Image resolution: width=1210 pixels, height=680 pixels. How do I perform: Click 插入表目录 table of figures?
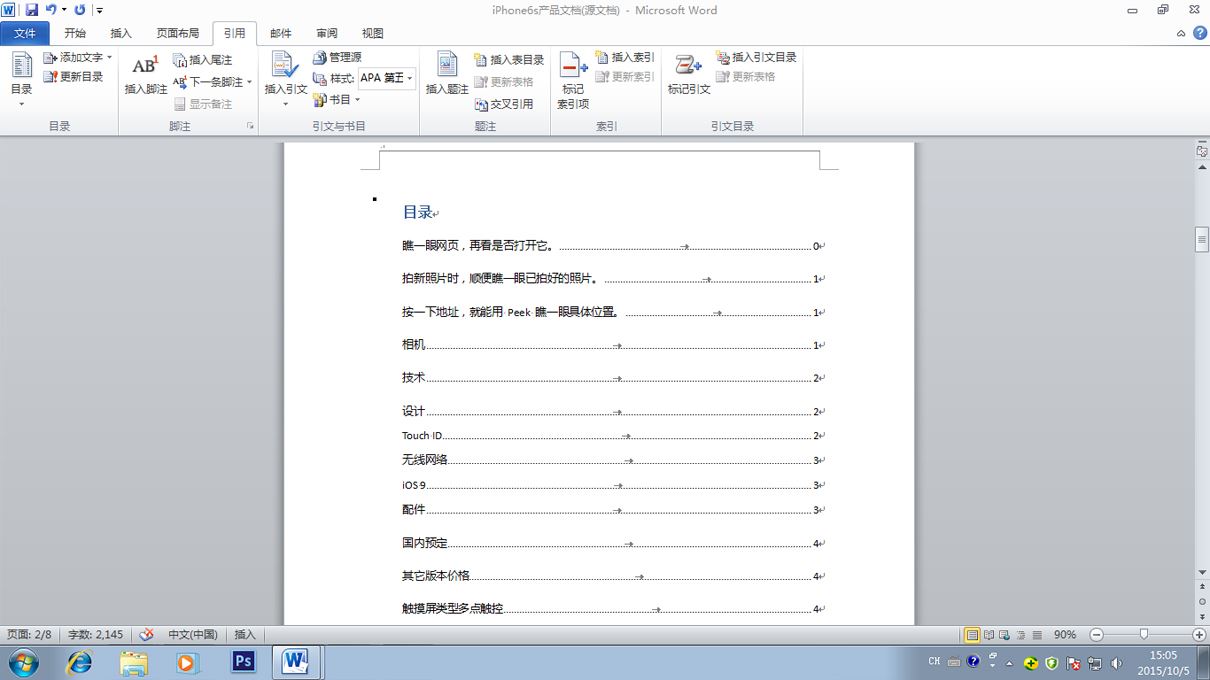coord(510,60)
